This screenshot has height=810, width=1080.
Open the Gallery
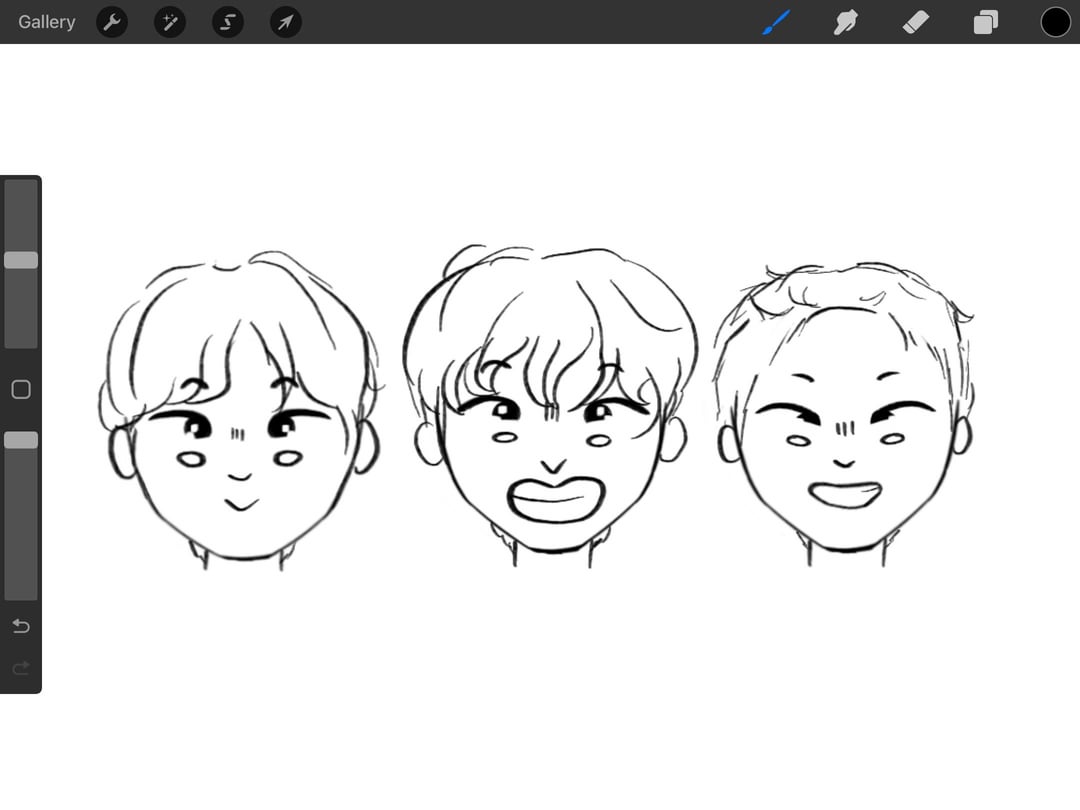click(x=46, y=22)
